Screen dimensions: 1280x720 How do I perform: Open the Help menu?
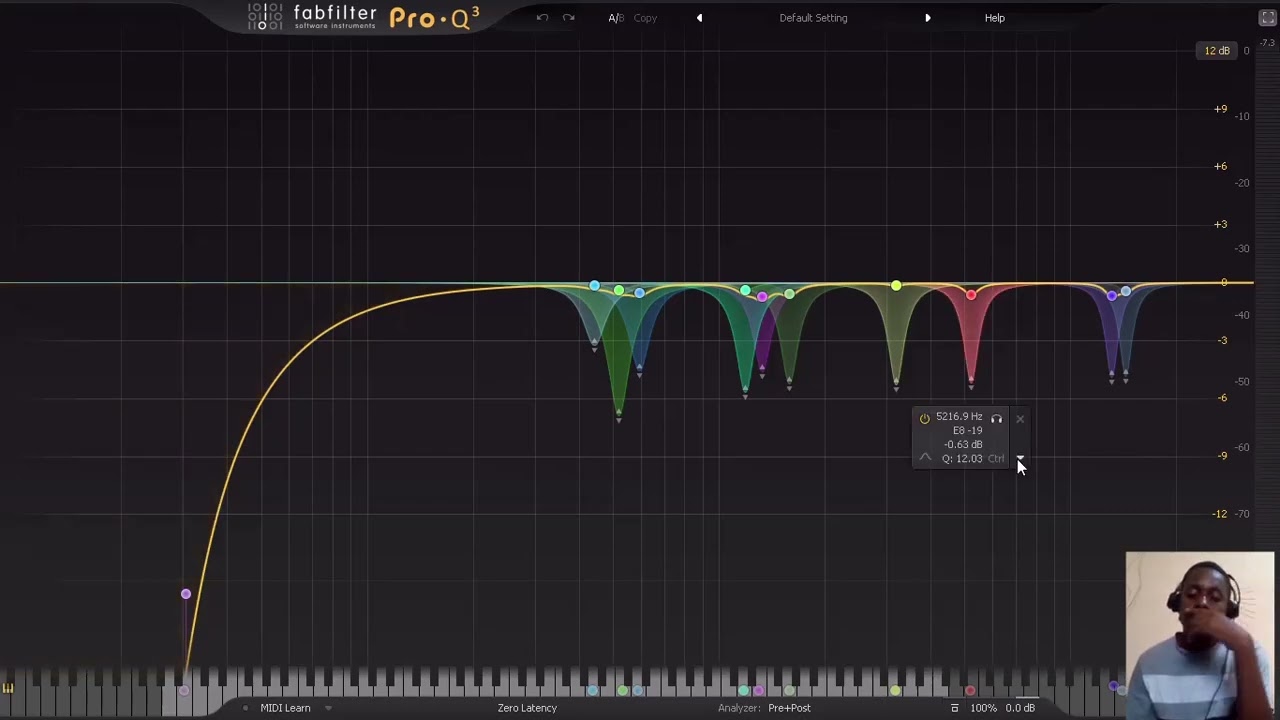[994, 18]
